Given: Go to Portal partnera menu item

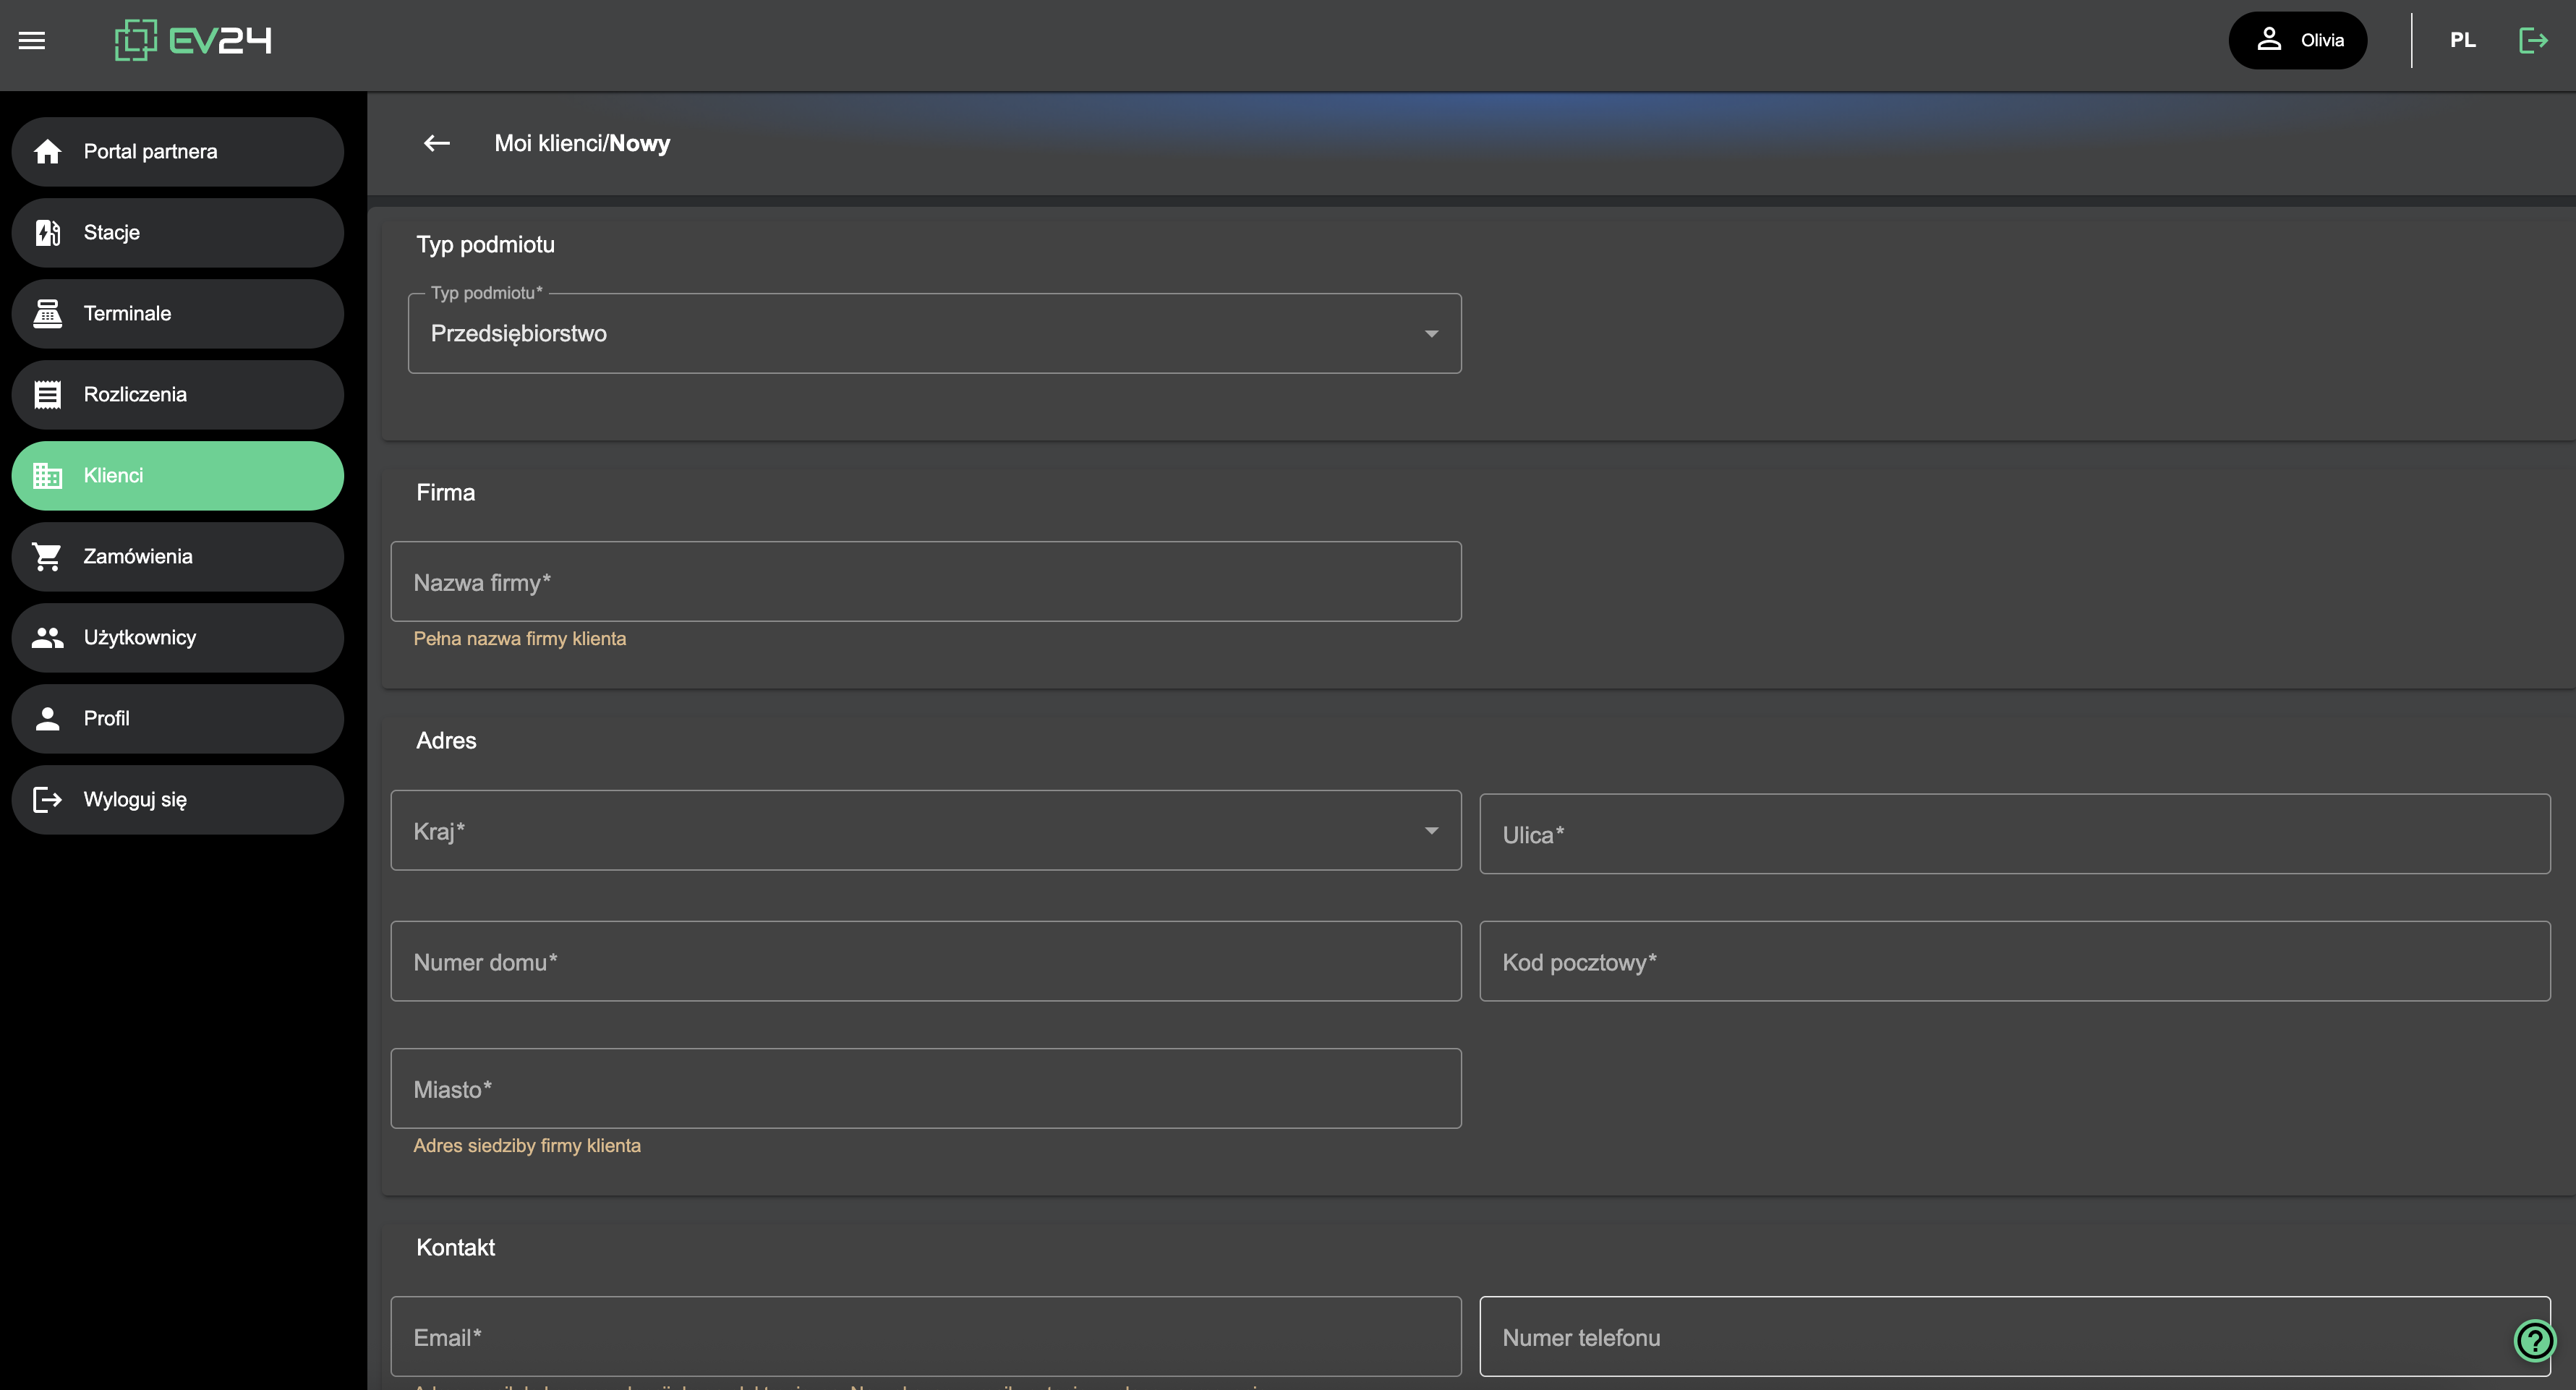Looking at the screenshot, I should 178,152.
